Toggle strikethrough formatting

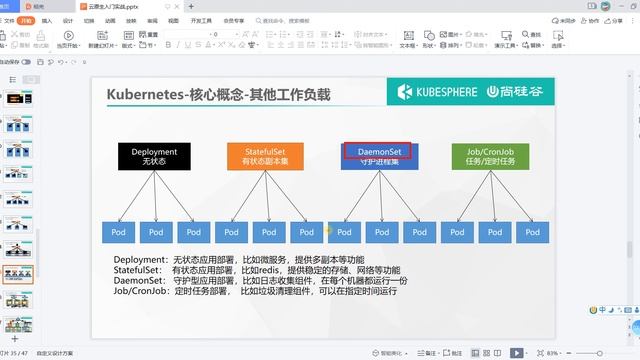(198, 45)
